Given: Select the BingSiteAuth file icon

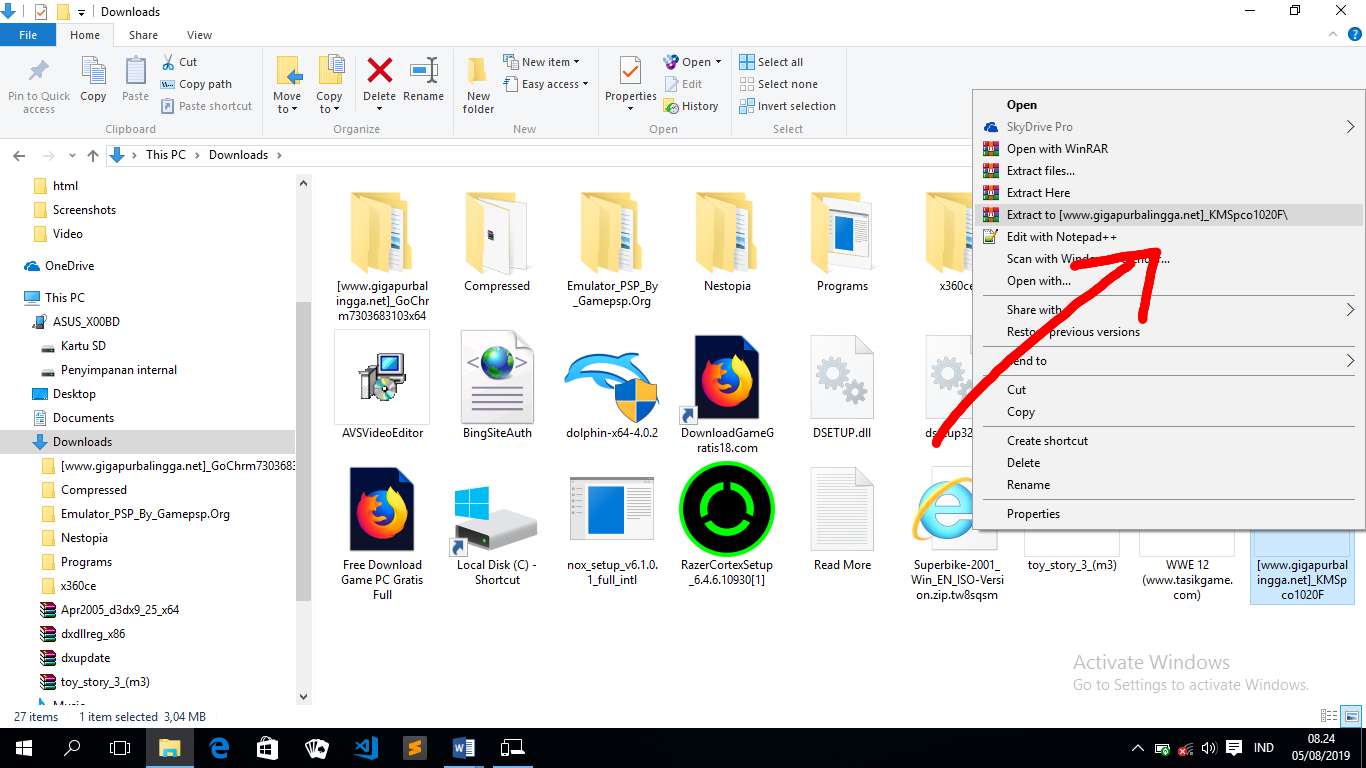Looking at the screenshot, I should click(x=497, y=376).
